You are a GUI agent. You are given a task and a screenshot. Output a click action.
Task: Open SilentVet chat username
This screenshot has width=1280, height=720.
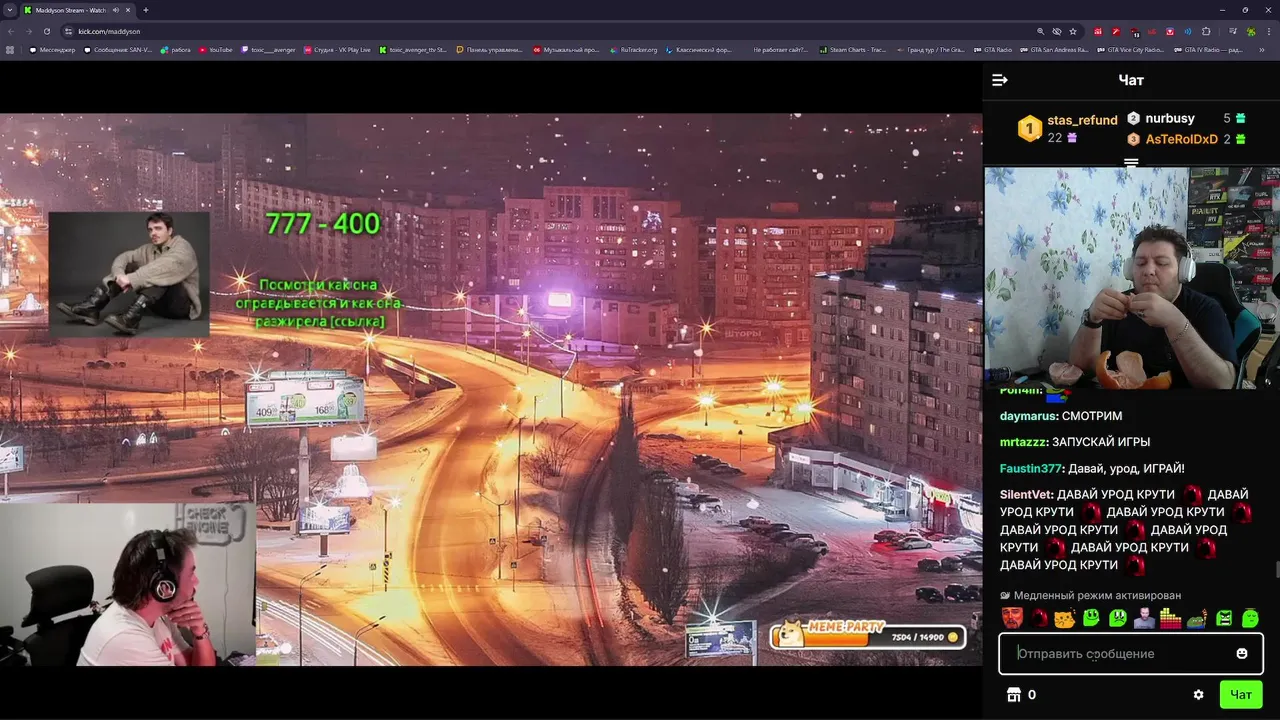tap(1026, 494)
